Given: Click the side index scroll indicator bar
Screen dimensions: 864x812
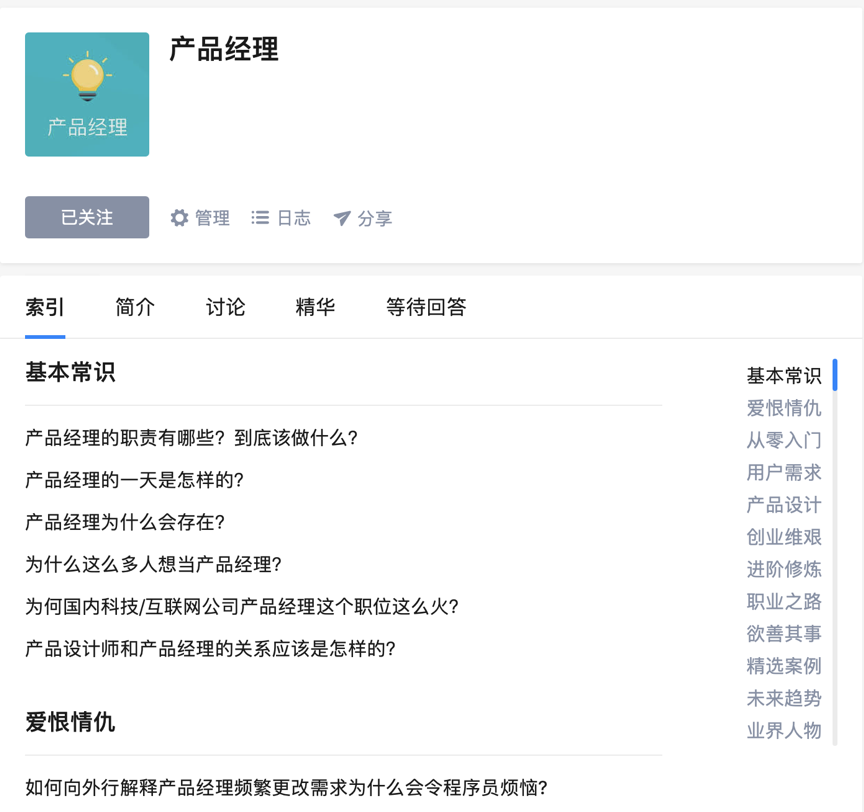Looking at the screenshot, I should [835, 375].
